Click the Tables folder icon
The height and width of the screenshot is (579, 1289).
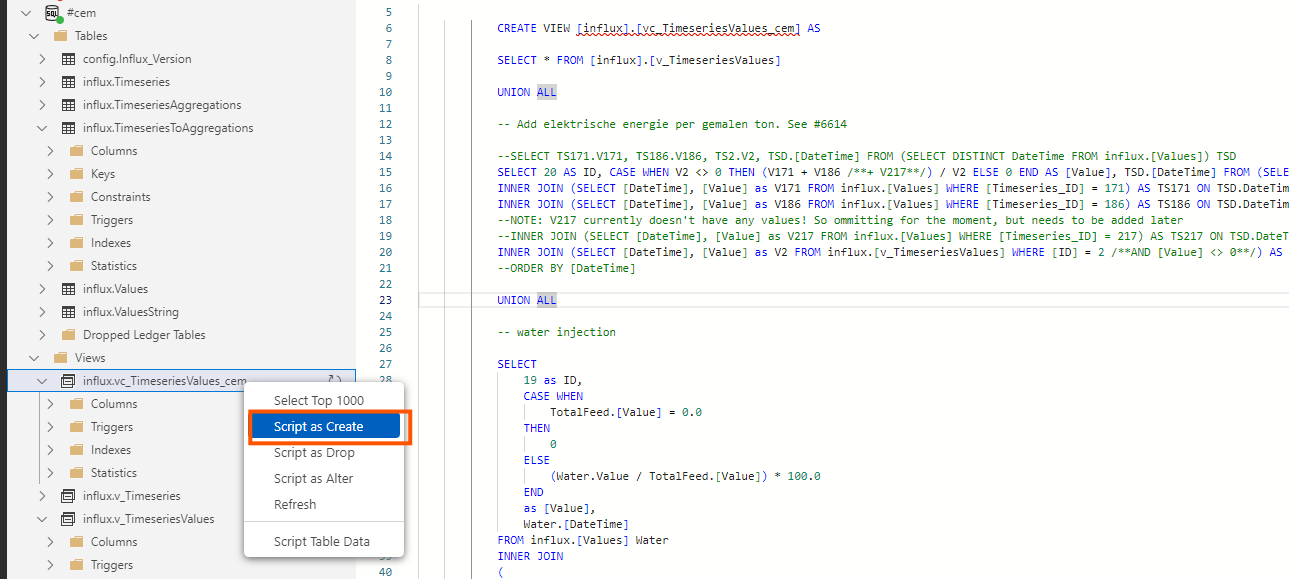click(60, 36)
